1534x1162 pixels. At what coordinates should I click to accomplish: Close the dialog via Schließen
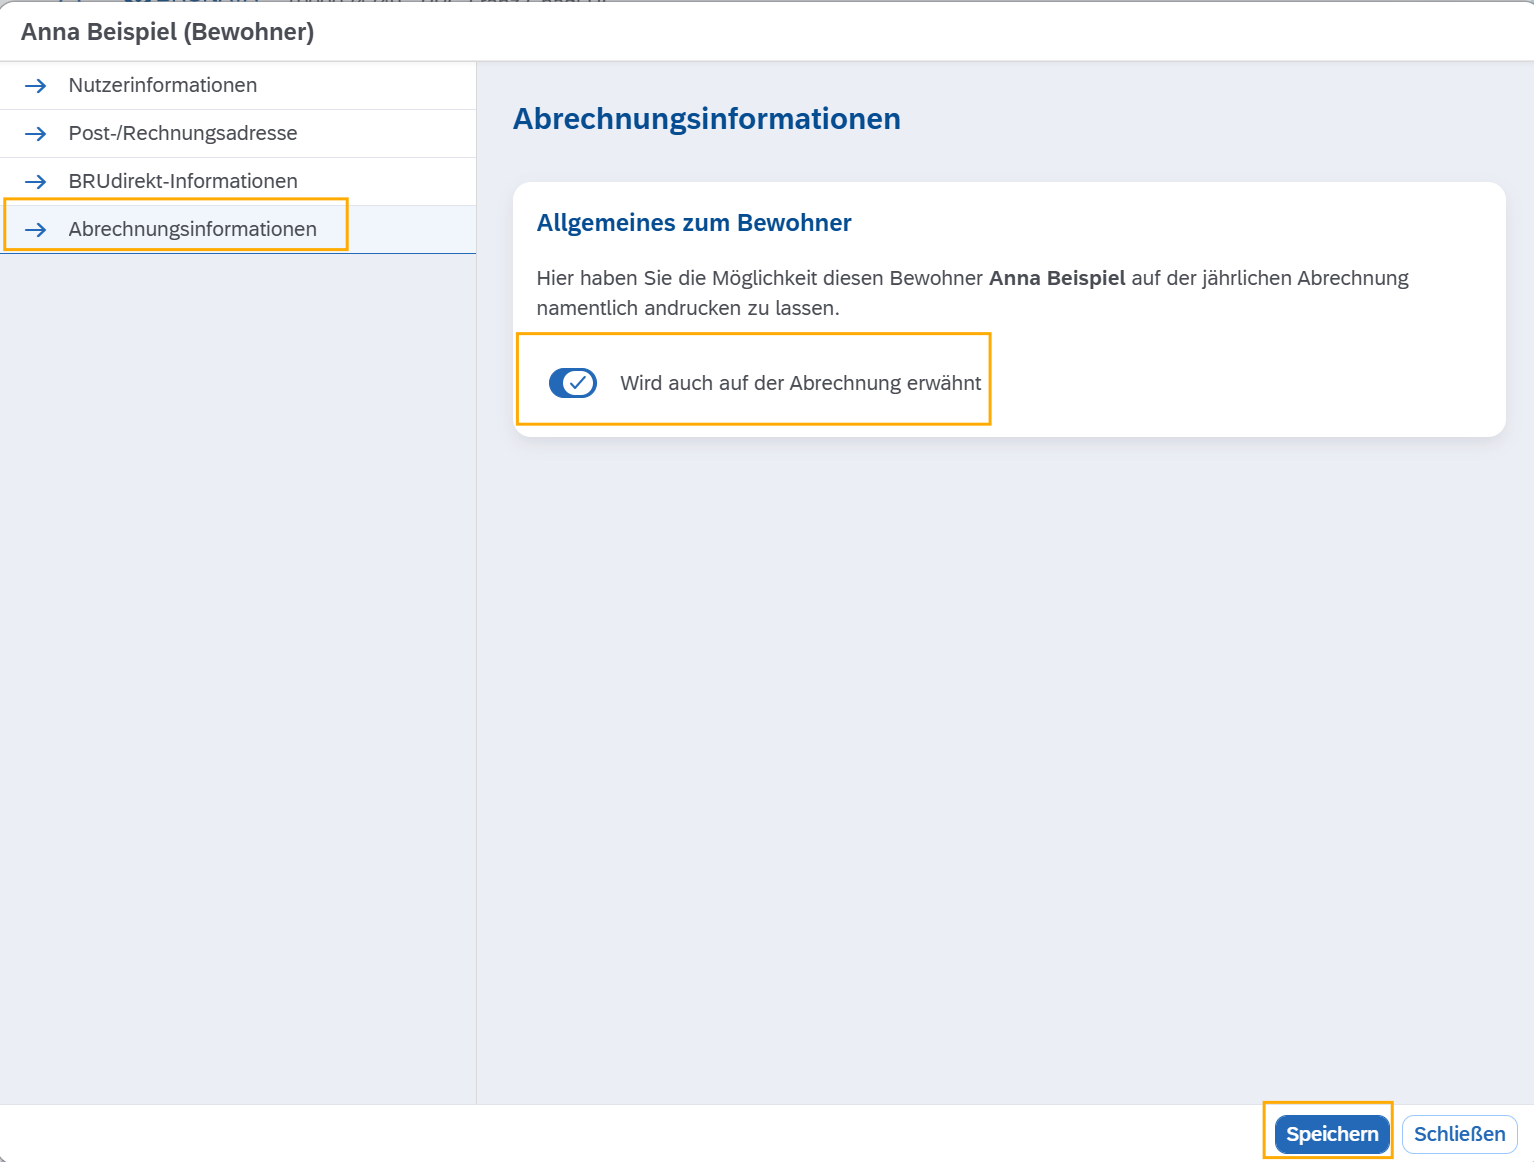(1460, 1134)
